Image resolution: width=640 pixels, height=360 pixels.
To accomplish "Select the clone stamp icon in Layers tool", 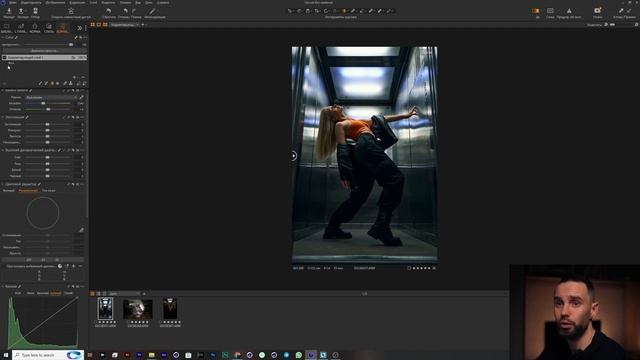I will coord(70,83).
